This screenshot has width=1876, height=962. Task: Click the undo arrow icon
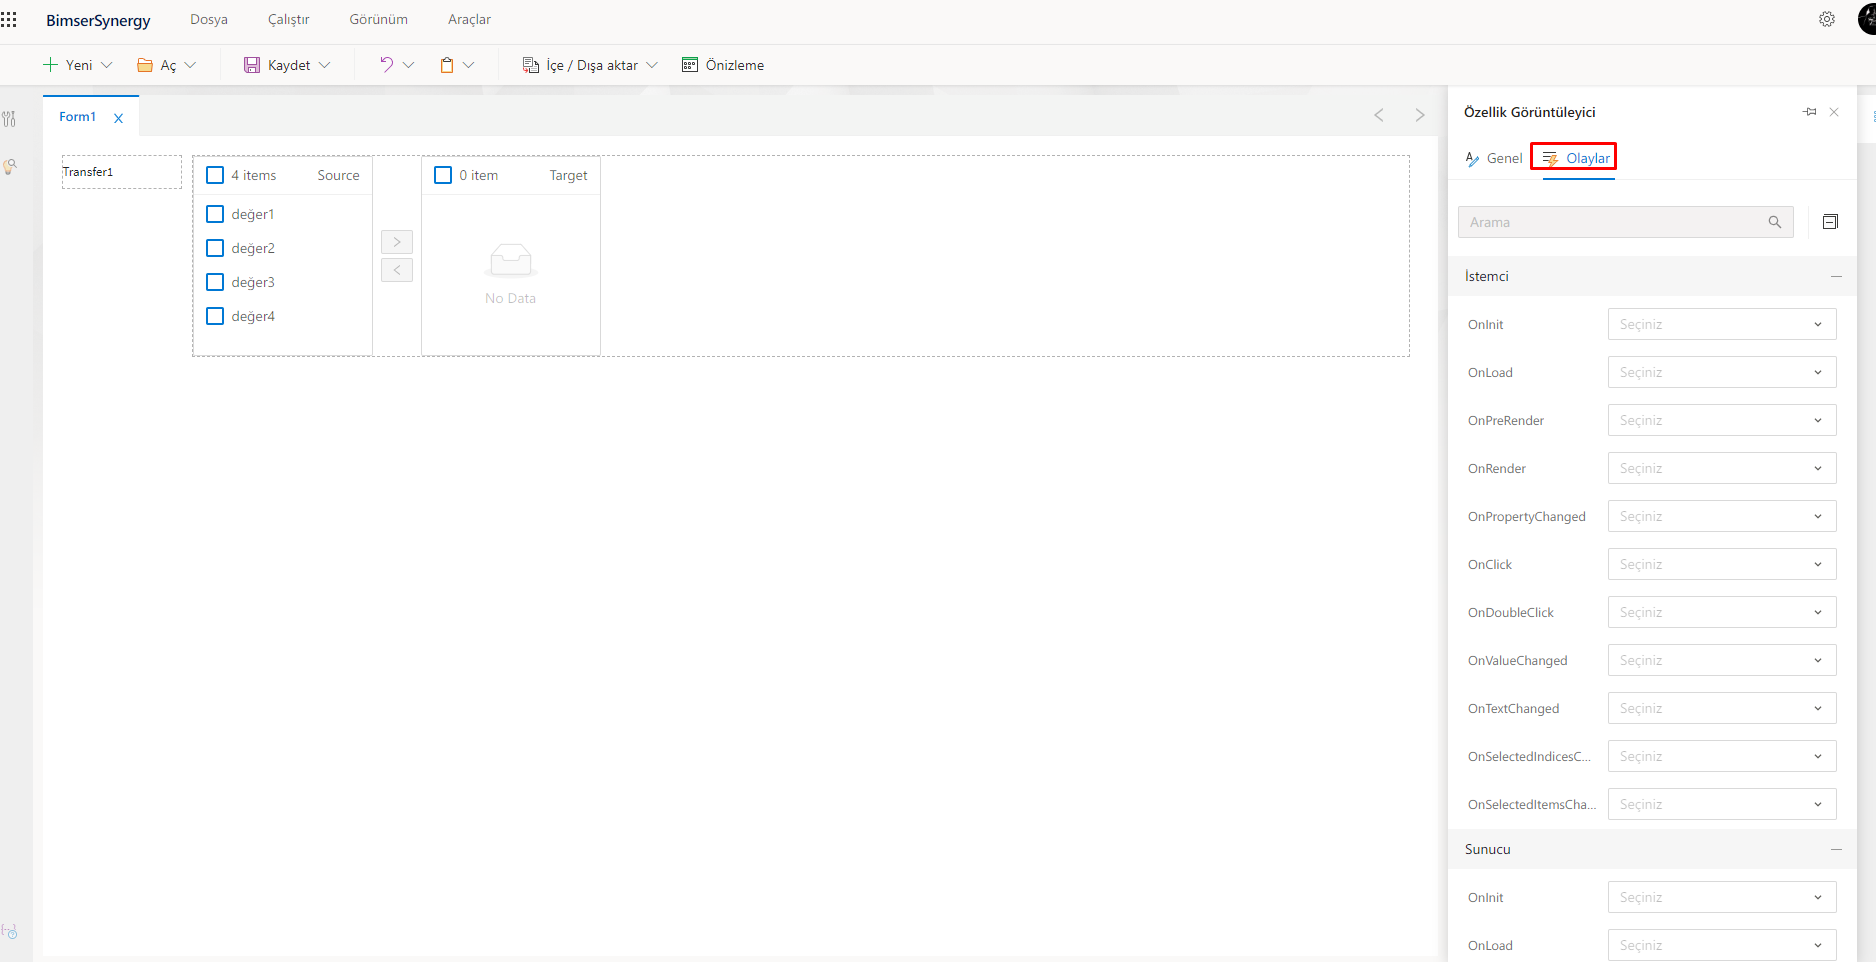click(386, 65)
